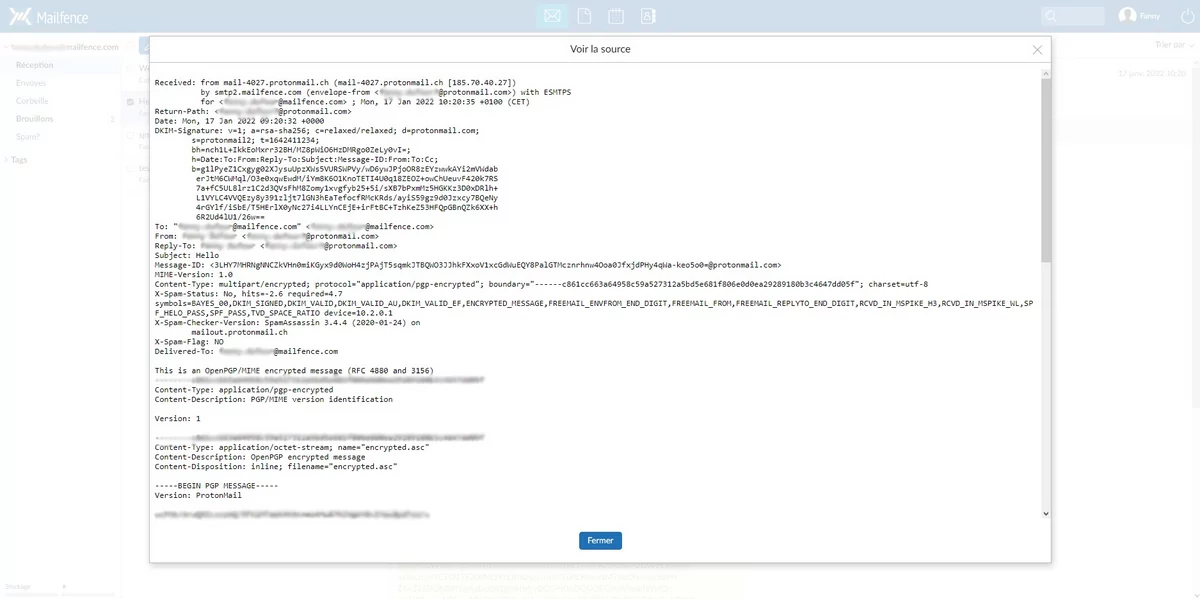Image resolution: width=1200 pixels, height=599 pixels.
Task: Click the source dialog scrollbar up arrow
Action: tap(1044, 75)
